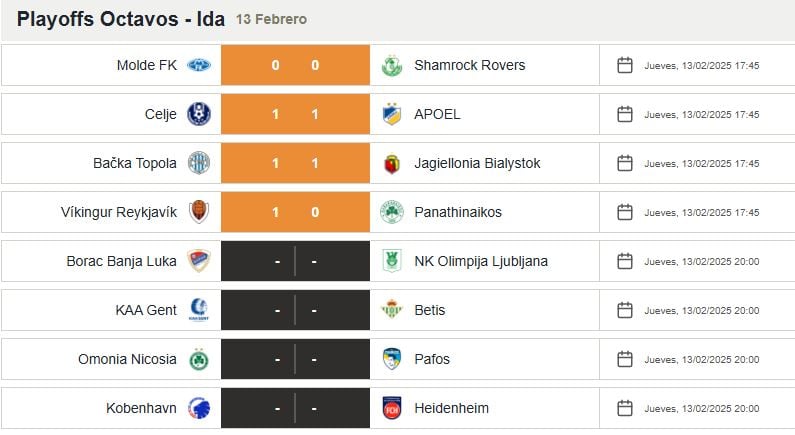Click the Playoffs Octavos - Ida heading
Screen dimensions: 795x435
(x=120, y=19)
